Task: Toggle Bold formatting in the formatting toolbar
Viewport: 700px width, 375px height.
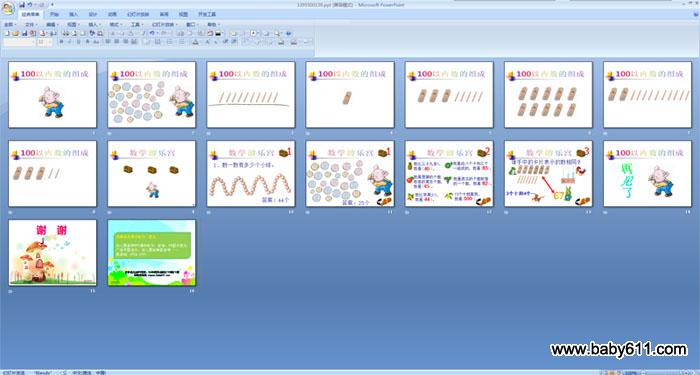Action: pyautogui.click(x=62, y=42)
